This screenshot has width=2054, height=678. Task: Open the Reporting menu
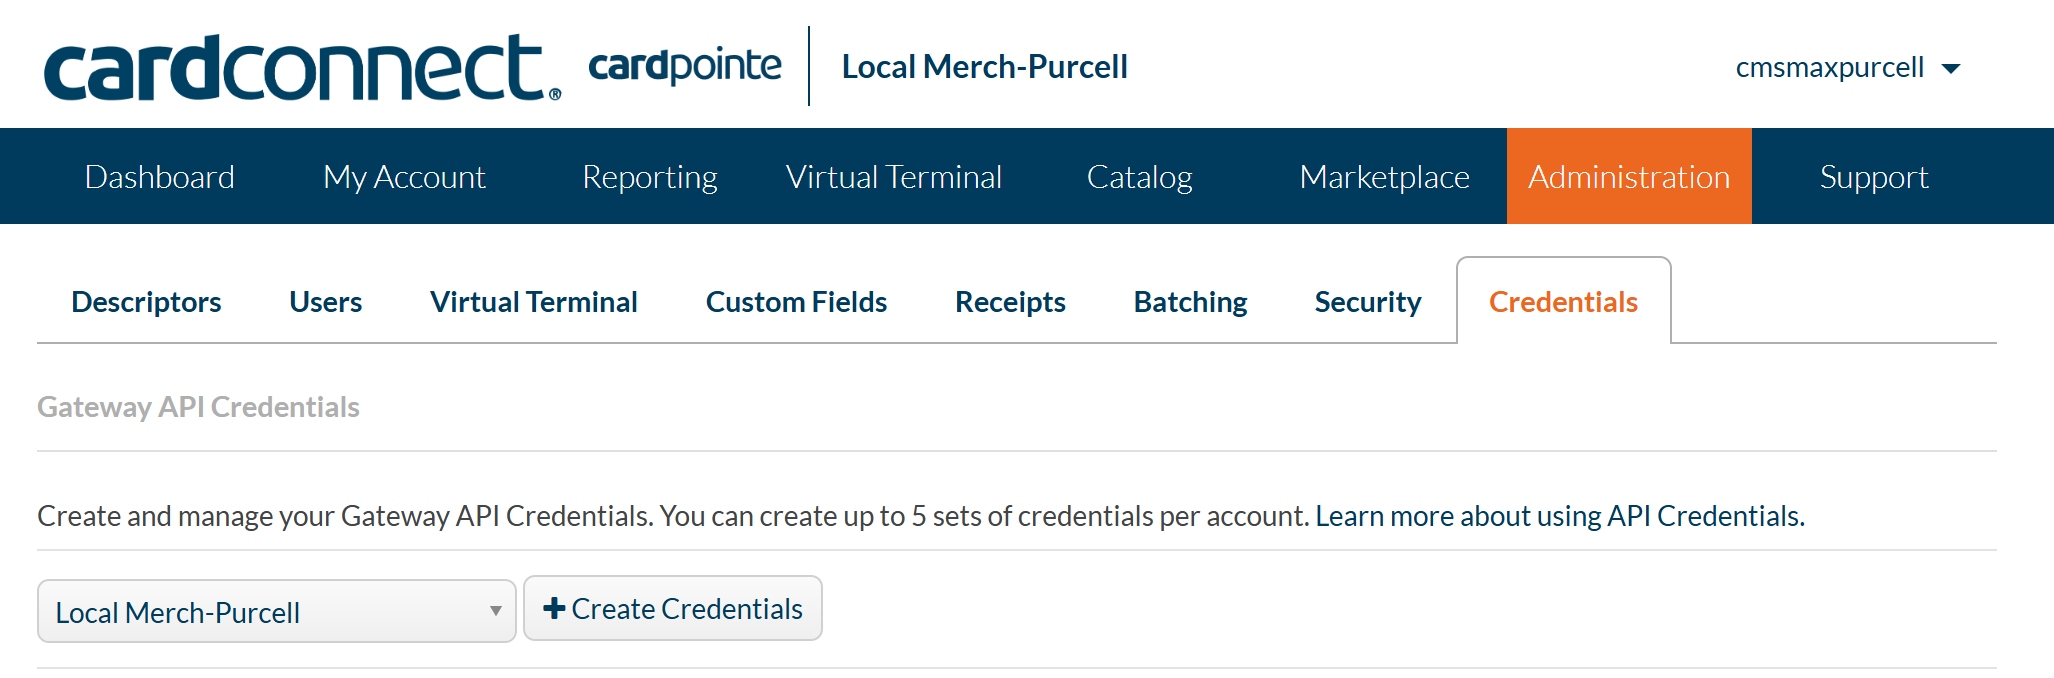pos(650,177)
